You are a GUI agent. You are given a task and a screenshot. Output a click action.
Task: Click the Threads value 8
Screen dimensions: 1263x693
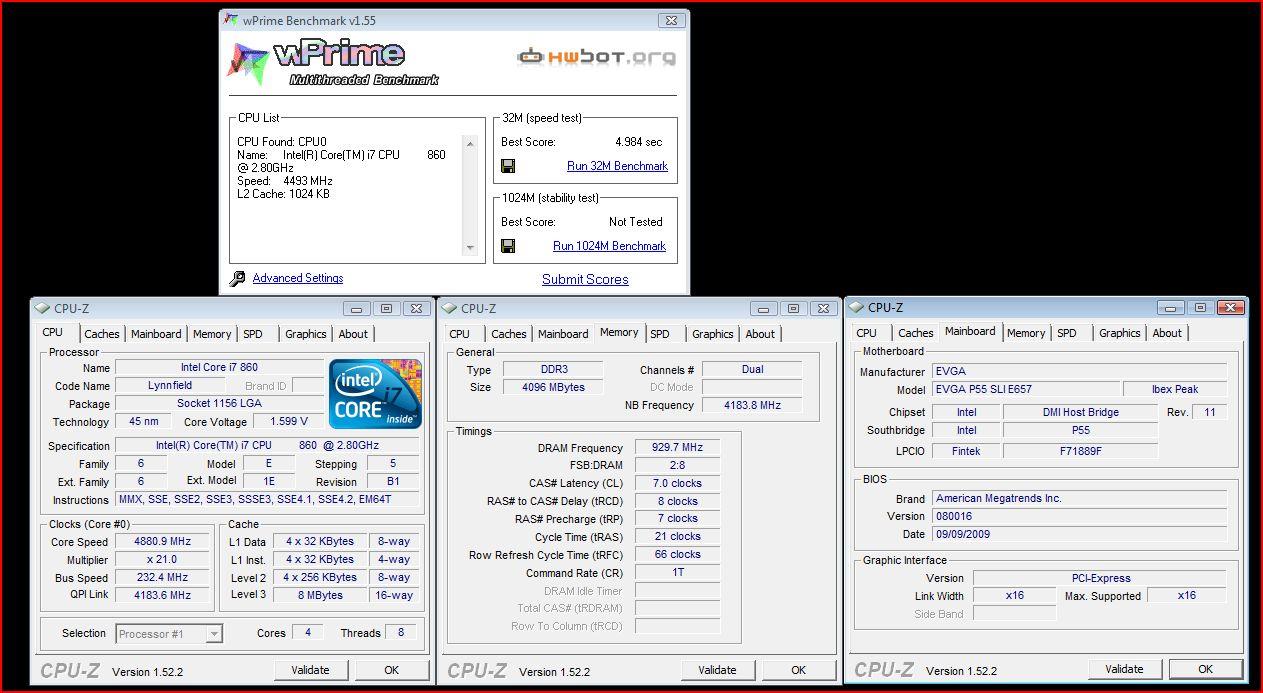(x=401, y=633)
